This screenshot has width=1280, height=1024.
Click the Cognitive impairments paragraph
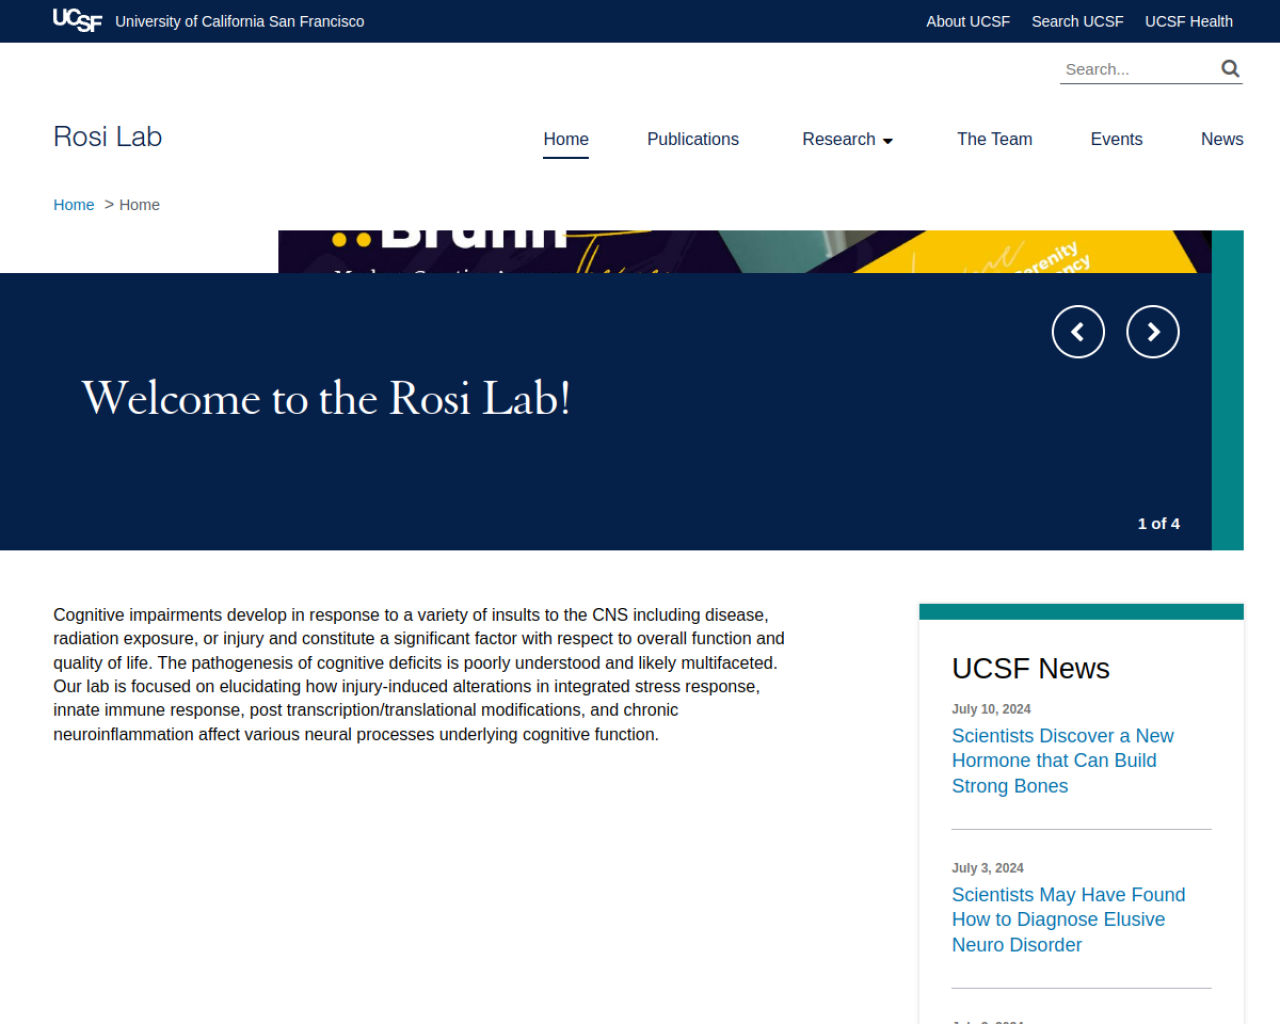tap(420, 675)
